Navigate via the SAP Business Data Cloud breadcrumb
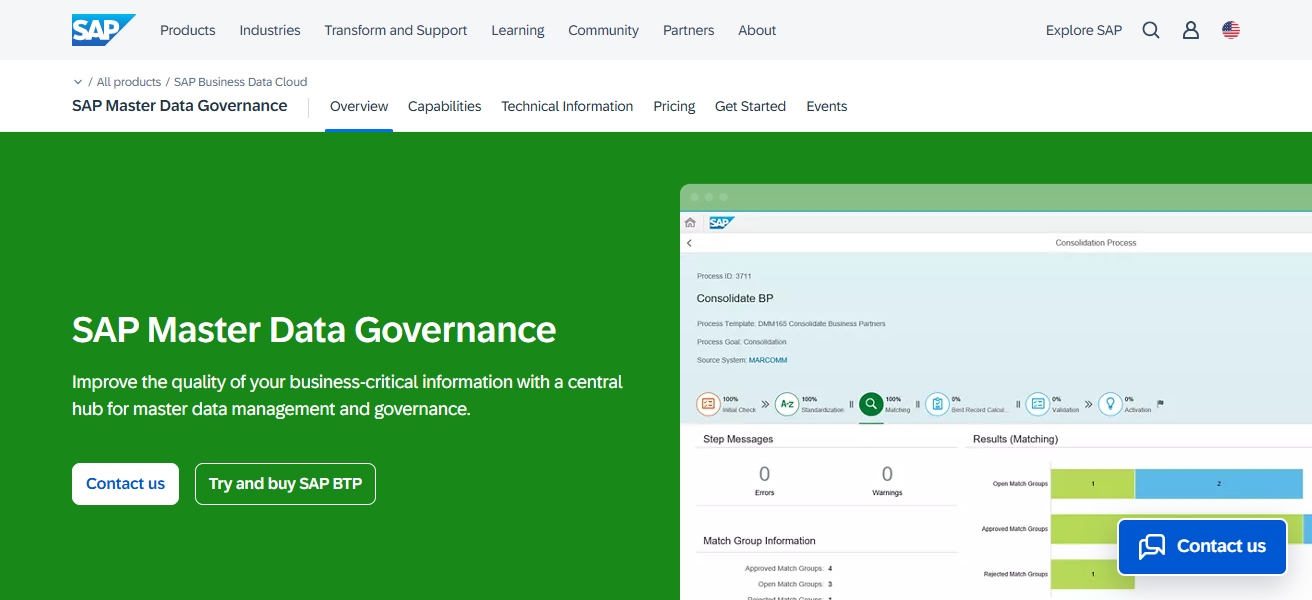The width and height of the screenshot is (1312, 600). (x=240, y=81)
